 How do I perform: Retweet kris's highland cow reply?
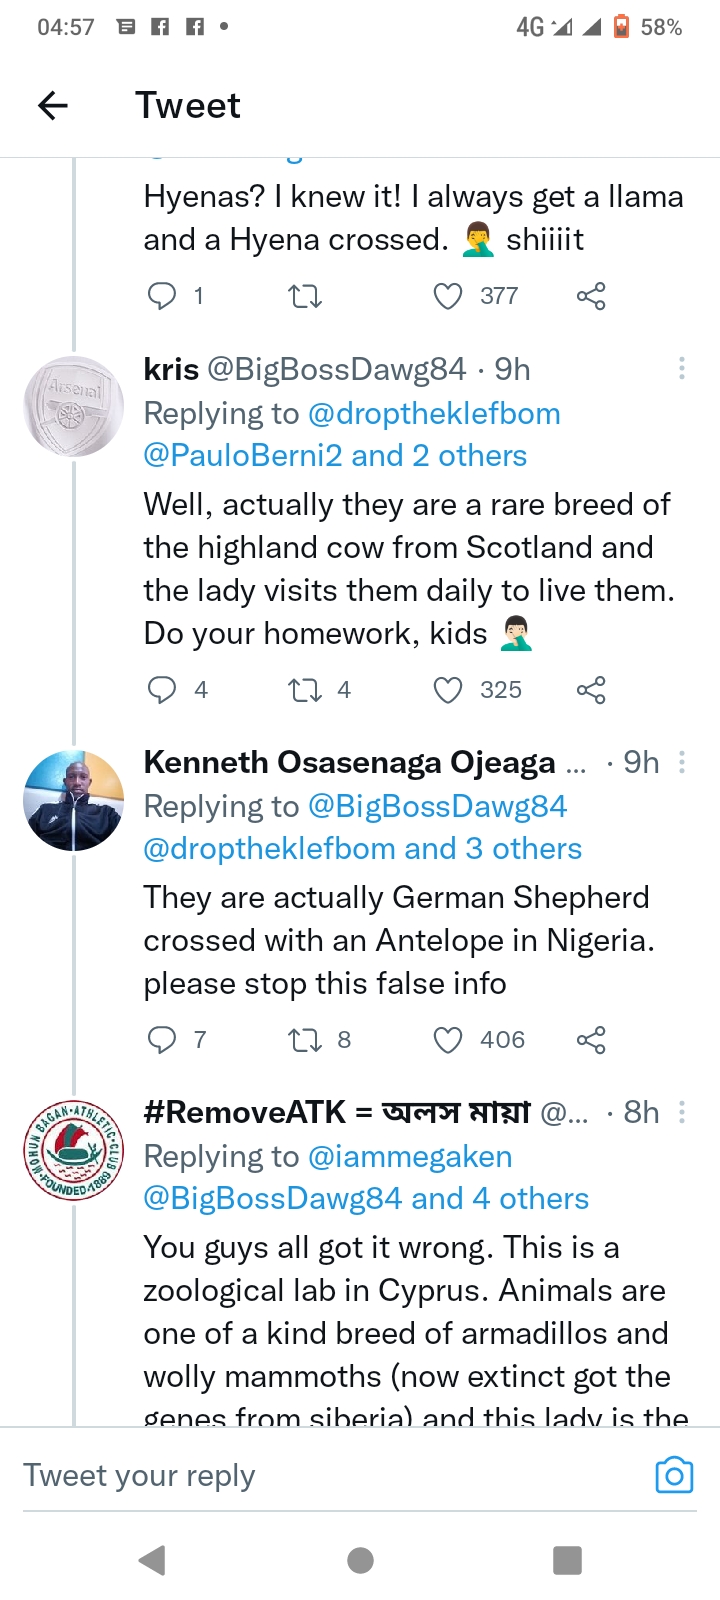(304, 690)
